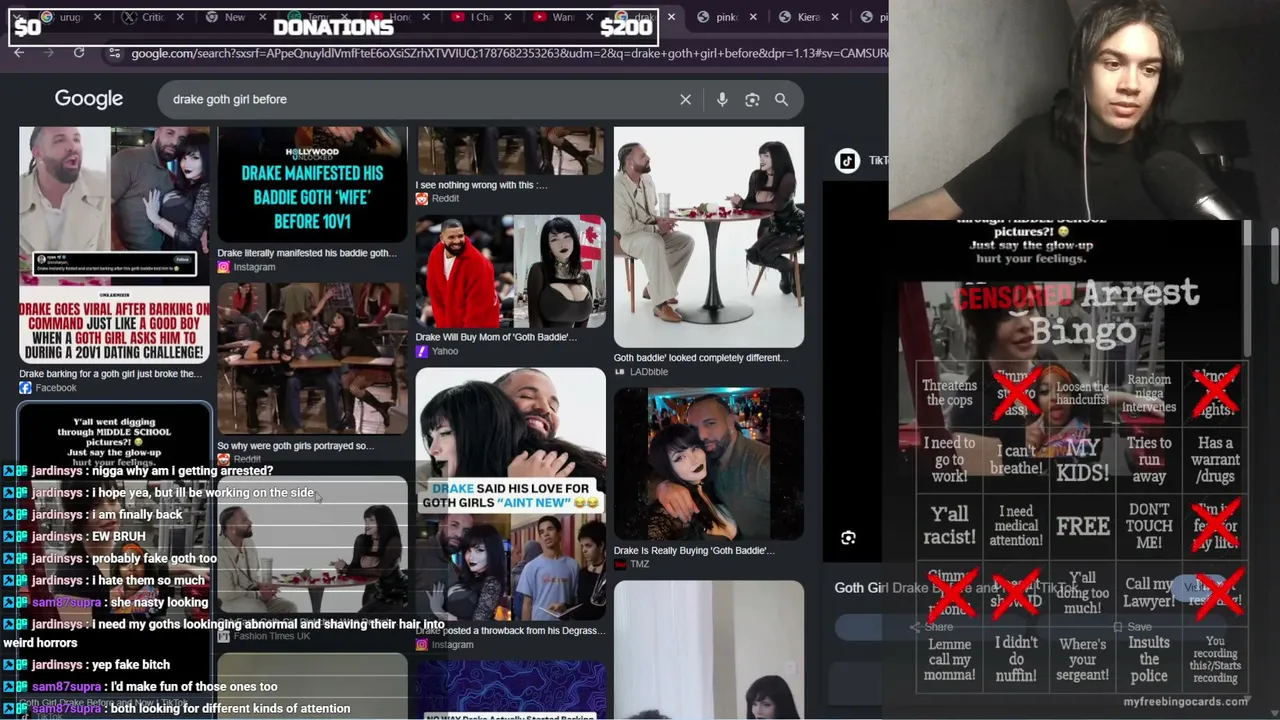The width and height of the screenshot is (1280, 720).
Task: Open 'Drake literally manifested his baddie goth' title
Action: (x=307, y=253)
